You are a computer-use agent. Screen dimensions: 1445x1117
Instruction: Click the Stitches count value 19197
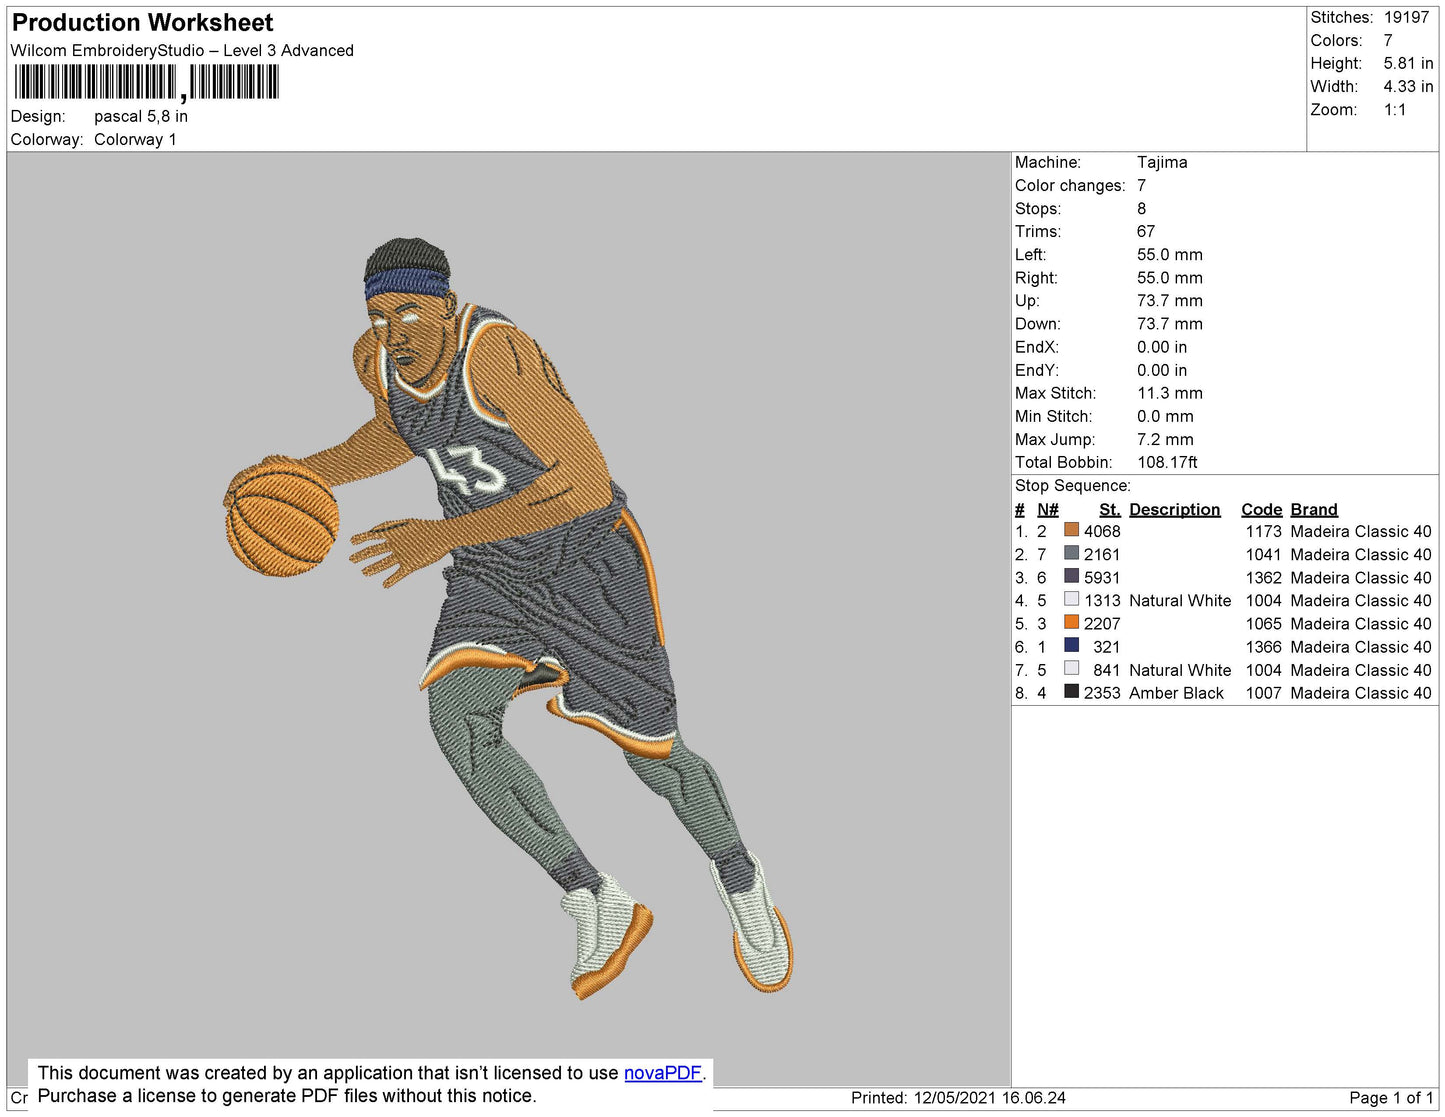pyautogui.click(x=1406, y=17)
